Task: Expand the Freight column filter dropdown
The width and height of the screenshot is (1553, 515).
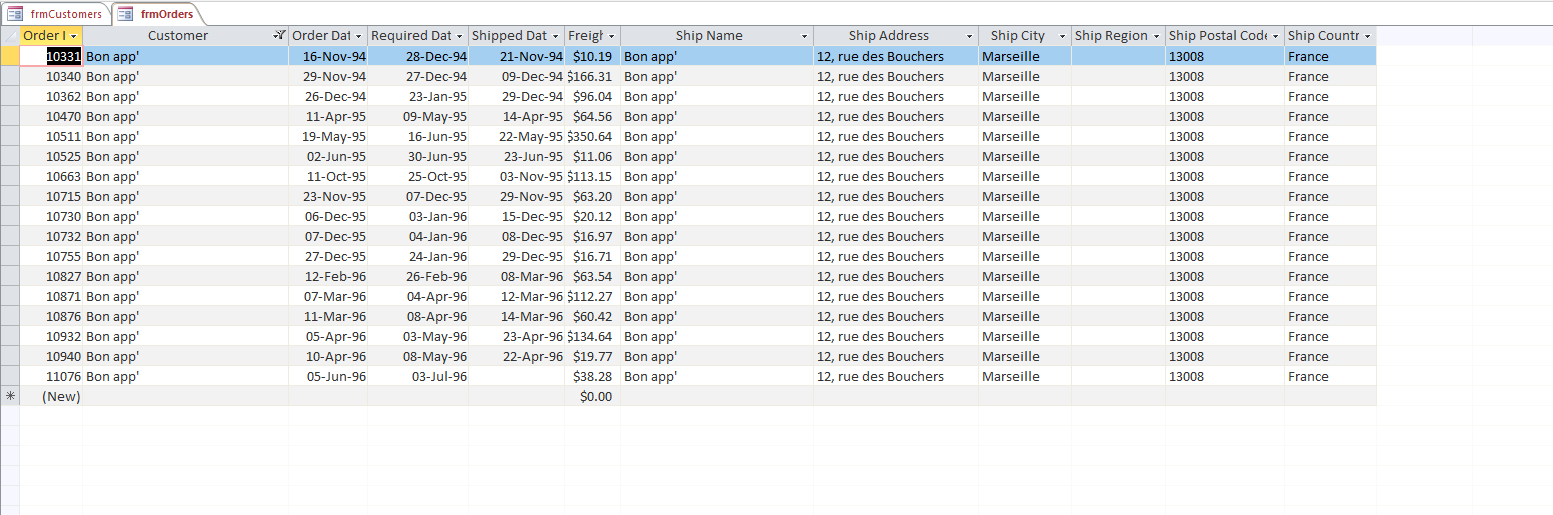Action: click(611, 36)
